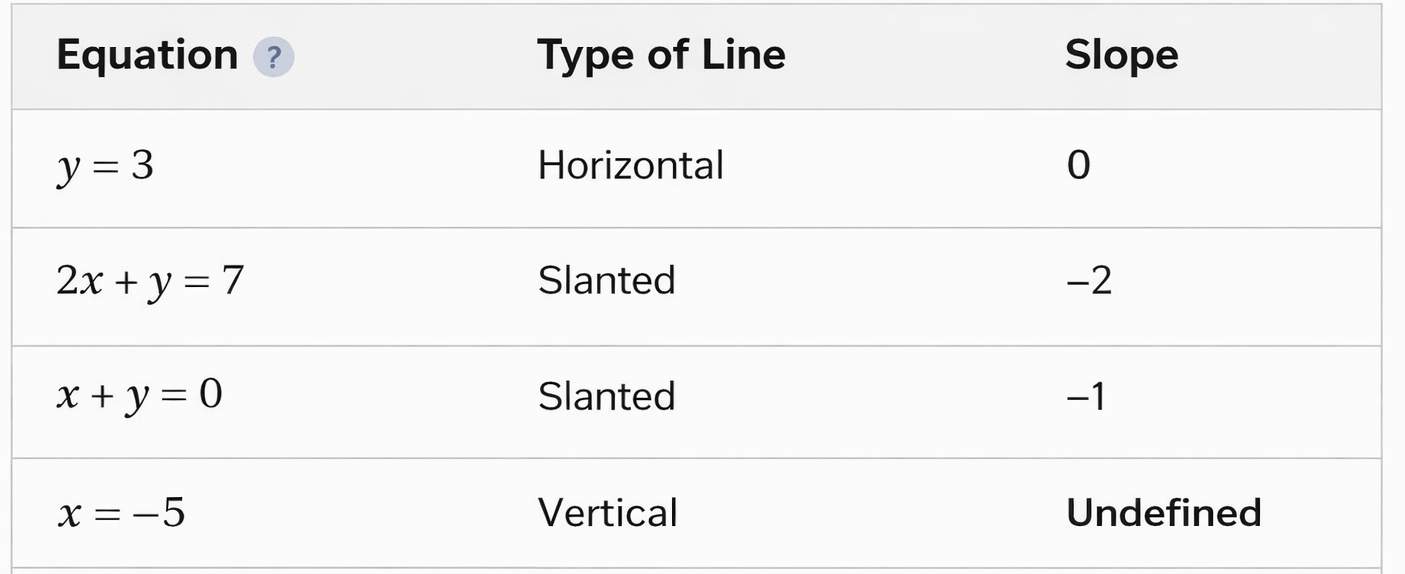This screenshot has width=1405, height=574.
Task: Select the Vertical line type cell
Action: [x=607, y=514]
